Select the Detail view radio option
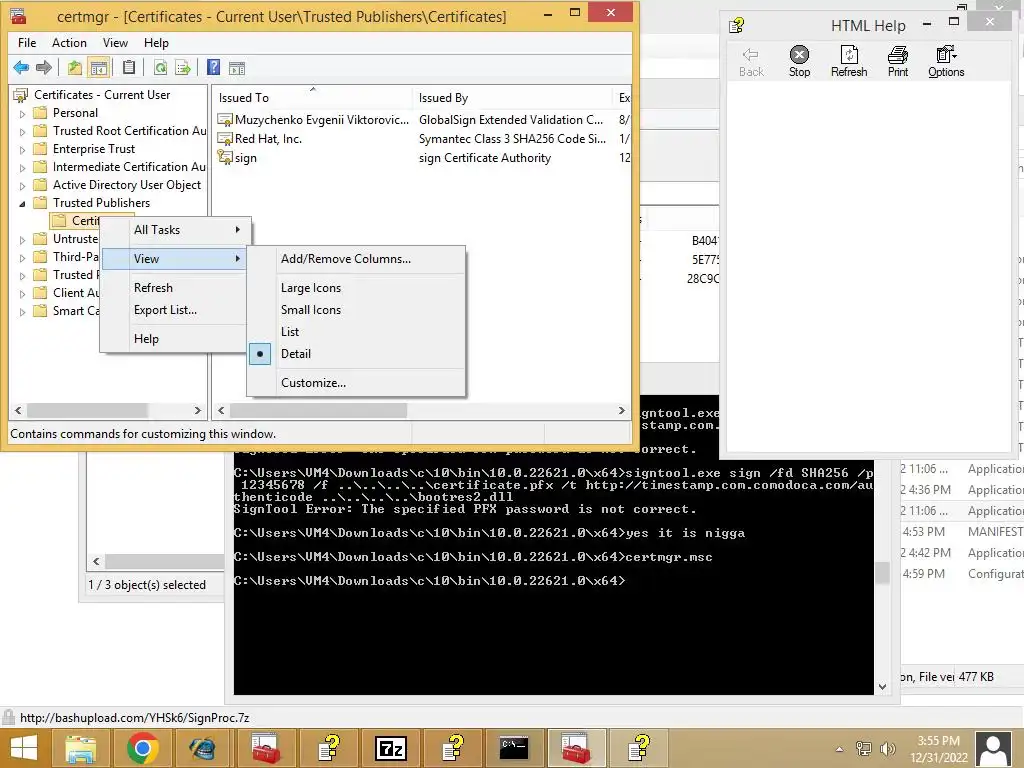This screenshot has height=768, width=1024. (x=356, y=354)
